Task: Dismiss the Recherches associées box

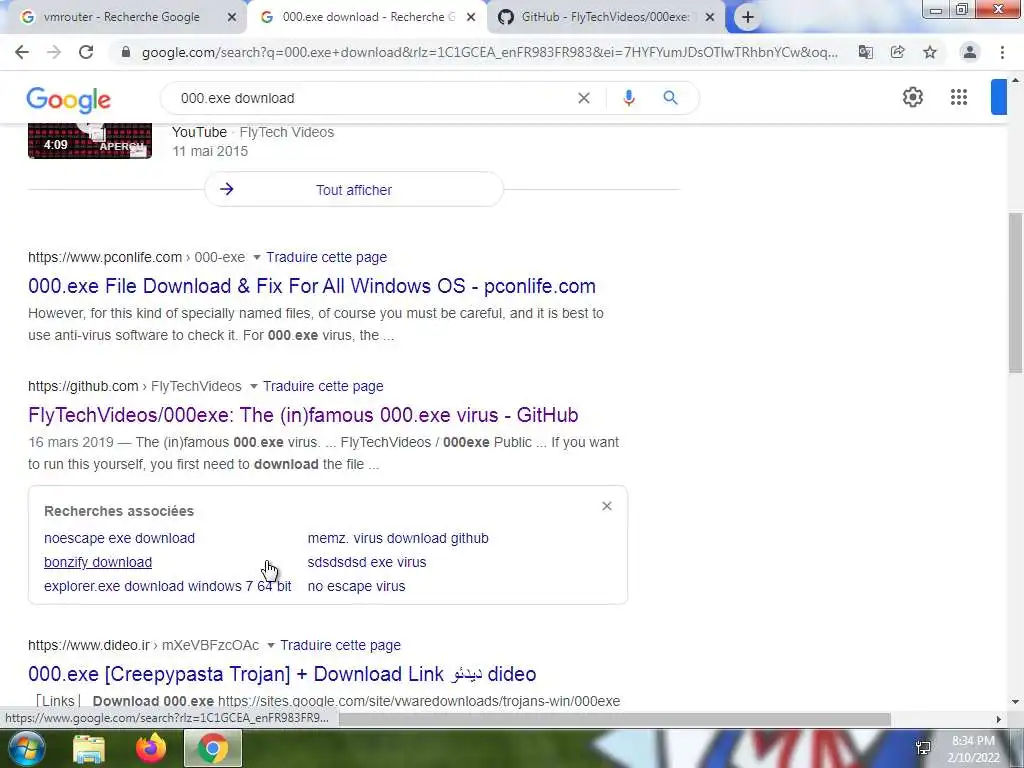Action: 607,506
